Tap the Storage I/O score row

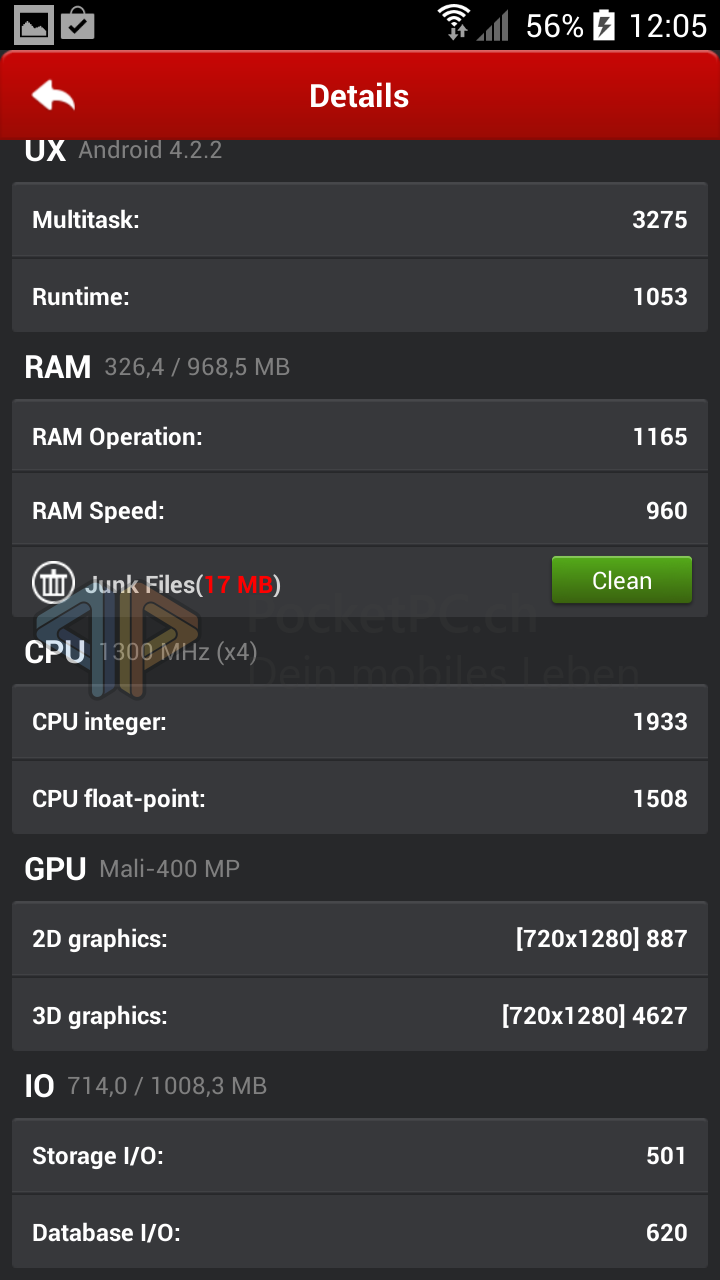[360, 1156]
